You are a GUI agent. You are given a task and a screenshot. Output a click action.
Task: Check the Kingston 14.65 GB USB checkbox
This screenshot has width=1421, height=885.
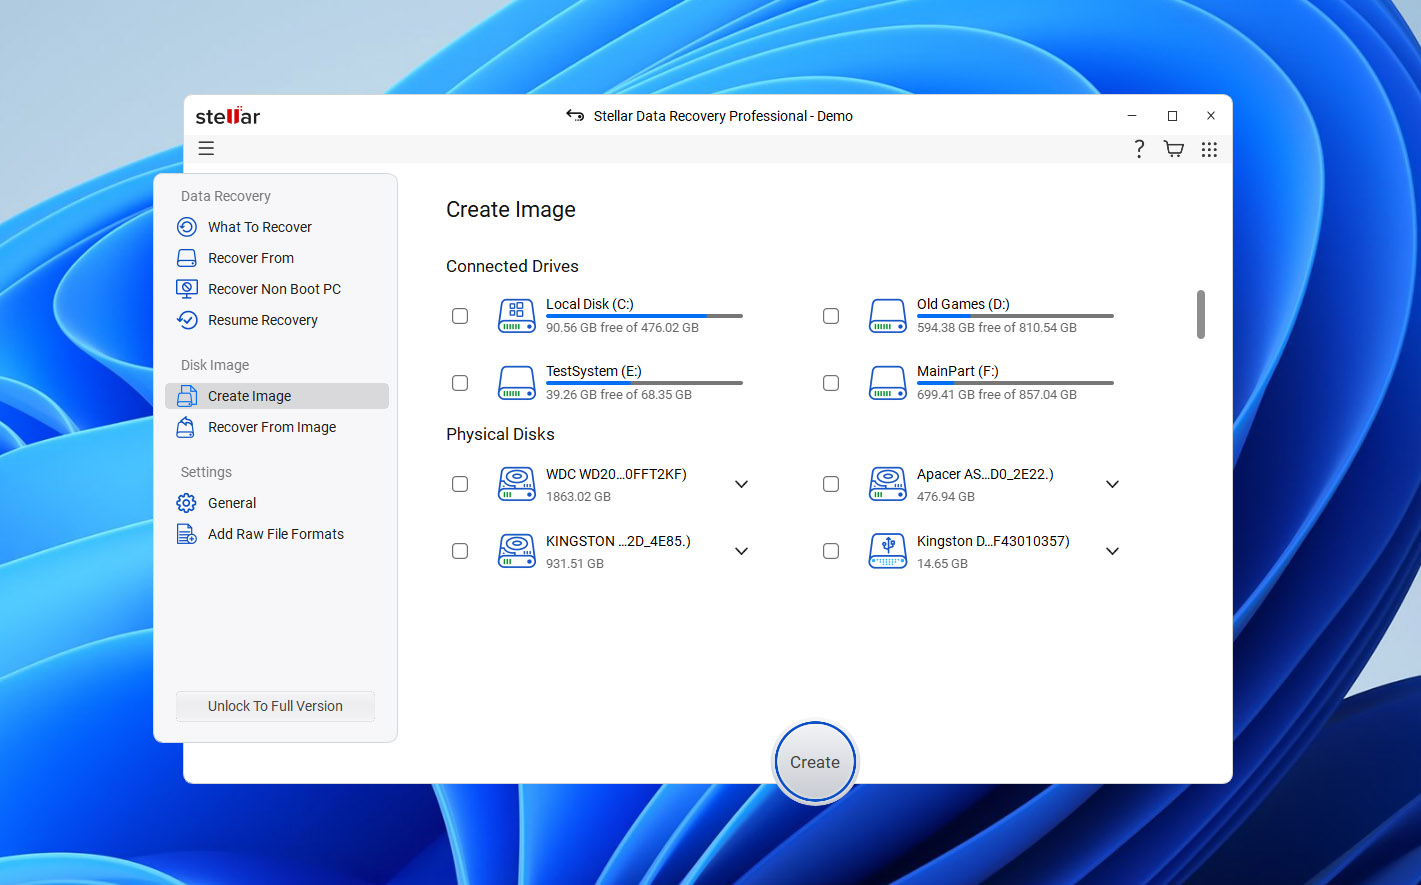coord(831,551)
